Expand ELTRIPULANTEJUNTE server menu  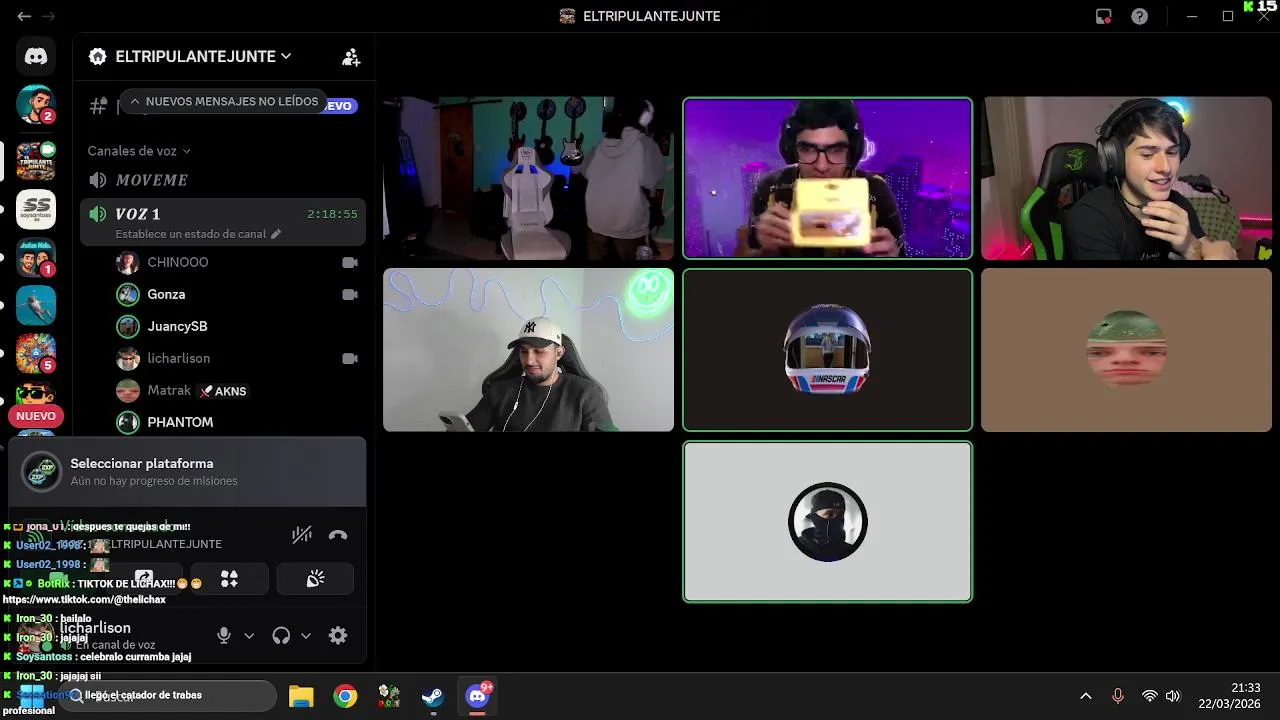203,57
